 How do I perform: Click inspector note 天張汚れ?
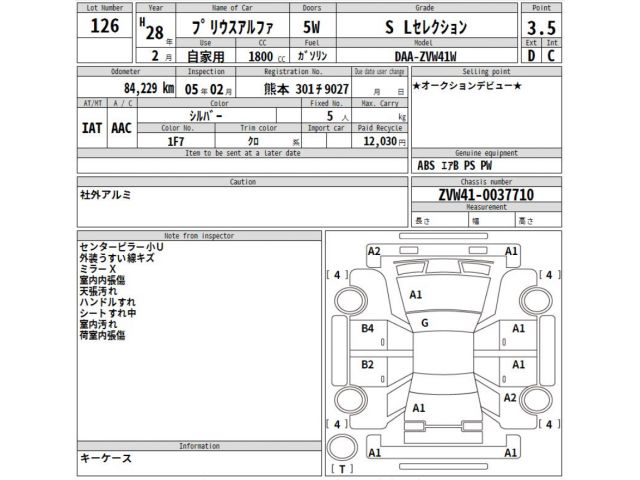pyautogui.click(x=98, y=291)
